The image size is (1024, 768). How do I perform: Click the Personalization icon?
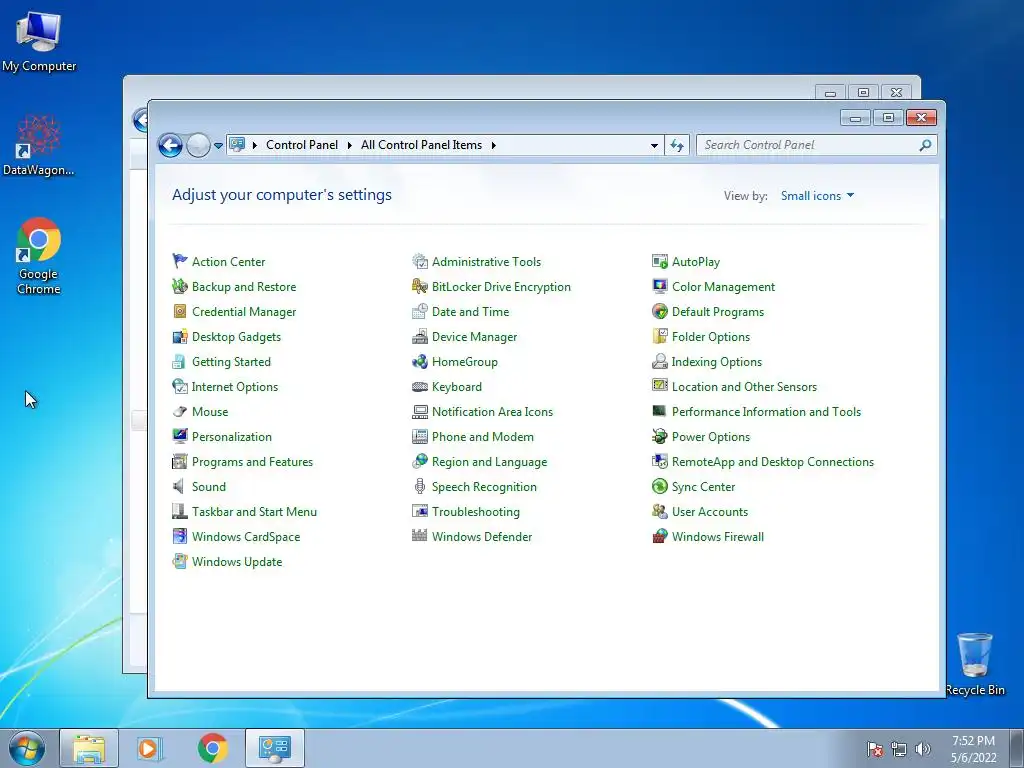coord(180,436)
